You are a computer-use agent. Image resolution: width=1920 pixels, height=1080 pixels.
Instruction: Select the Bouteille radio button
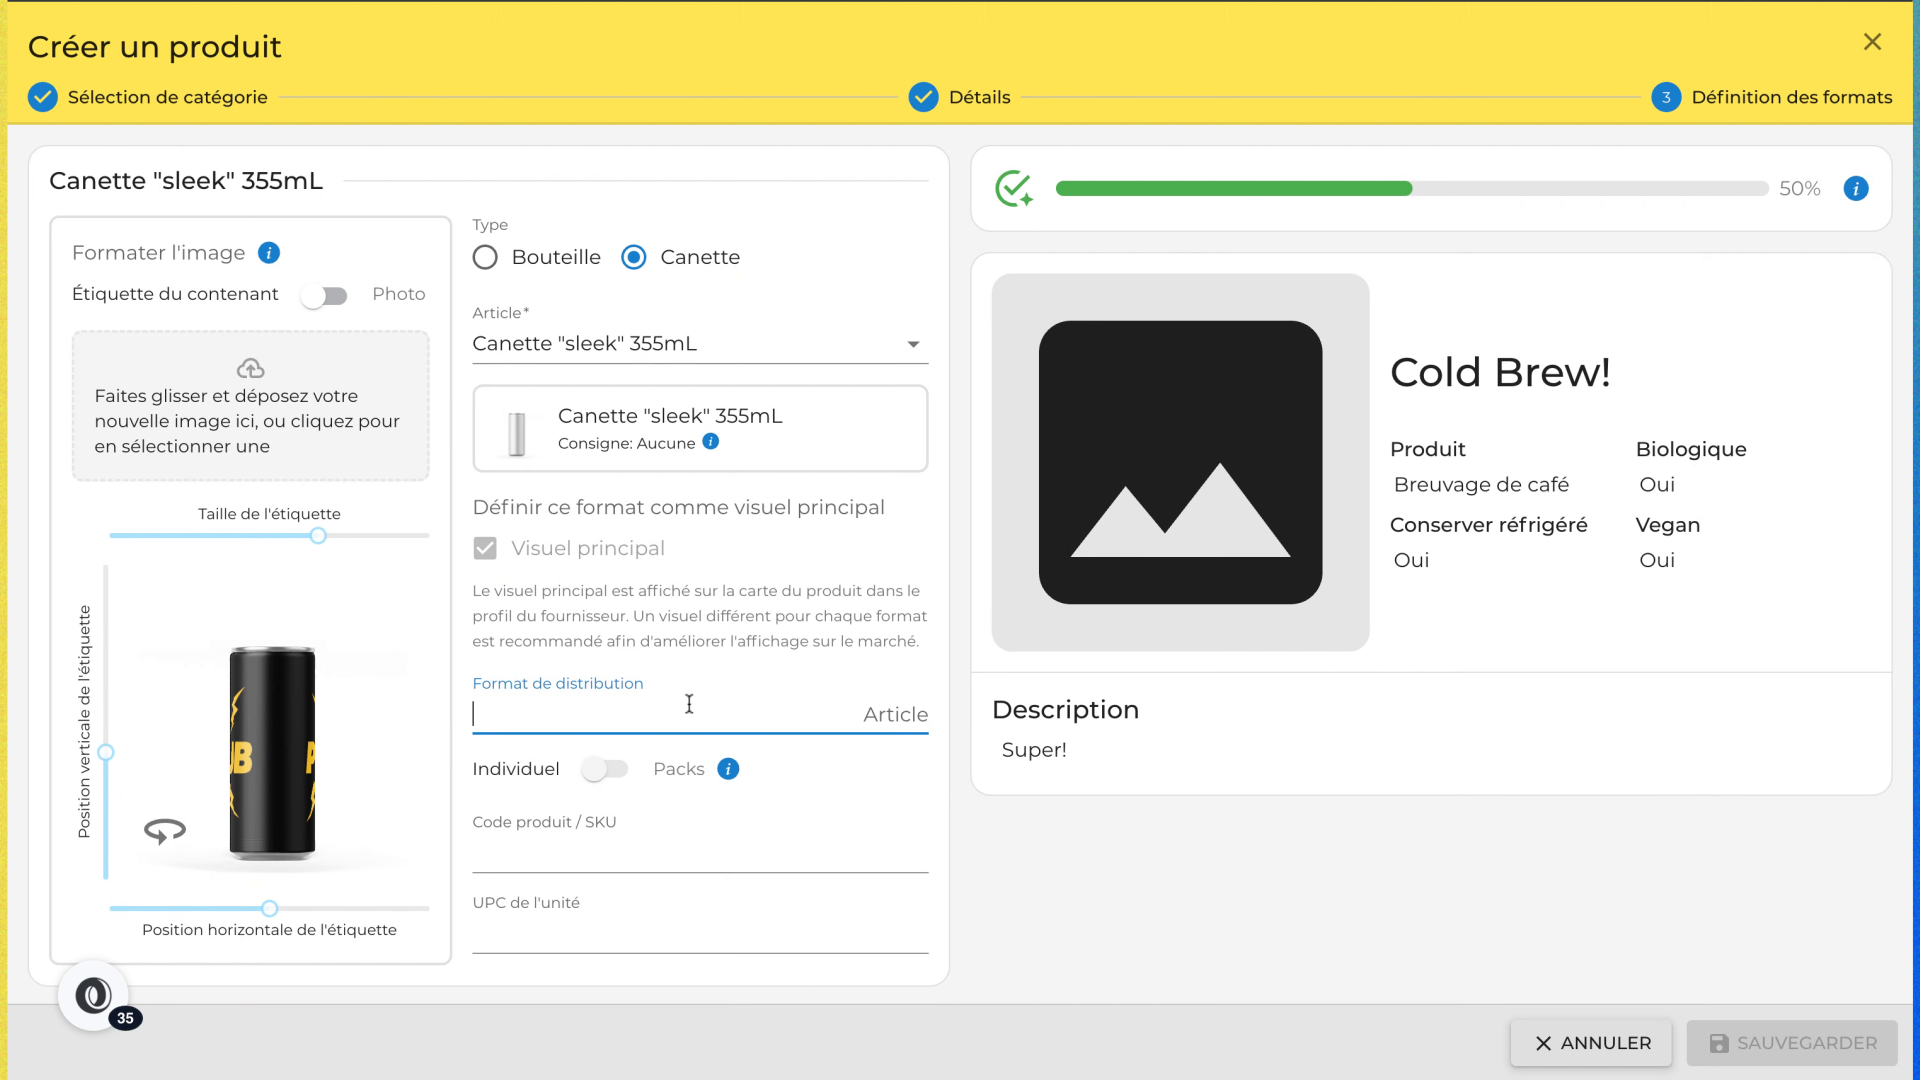pyautogui.click(x=485, y=258)
